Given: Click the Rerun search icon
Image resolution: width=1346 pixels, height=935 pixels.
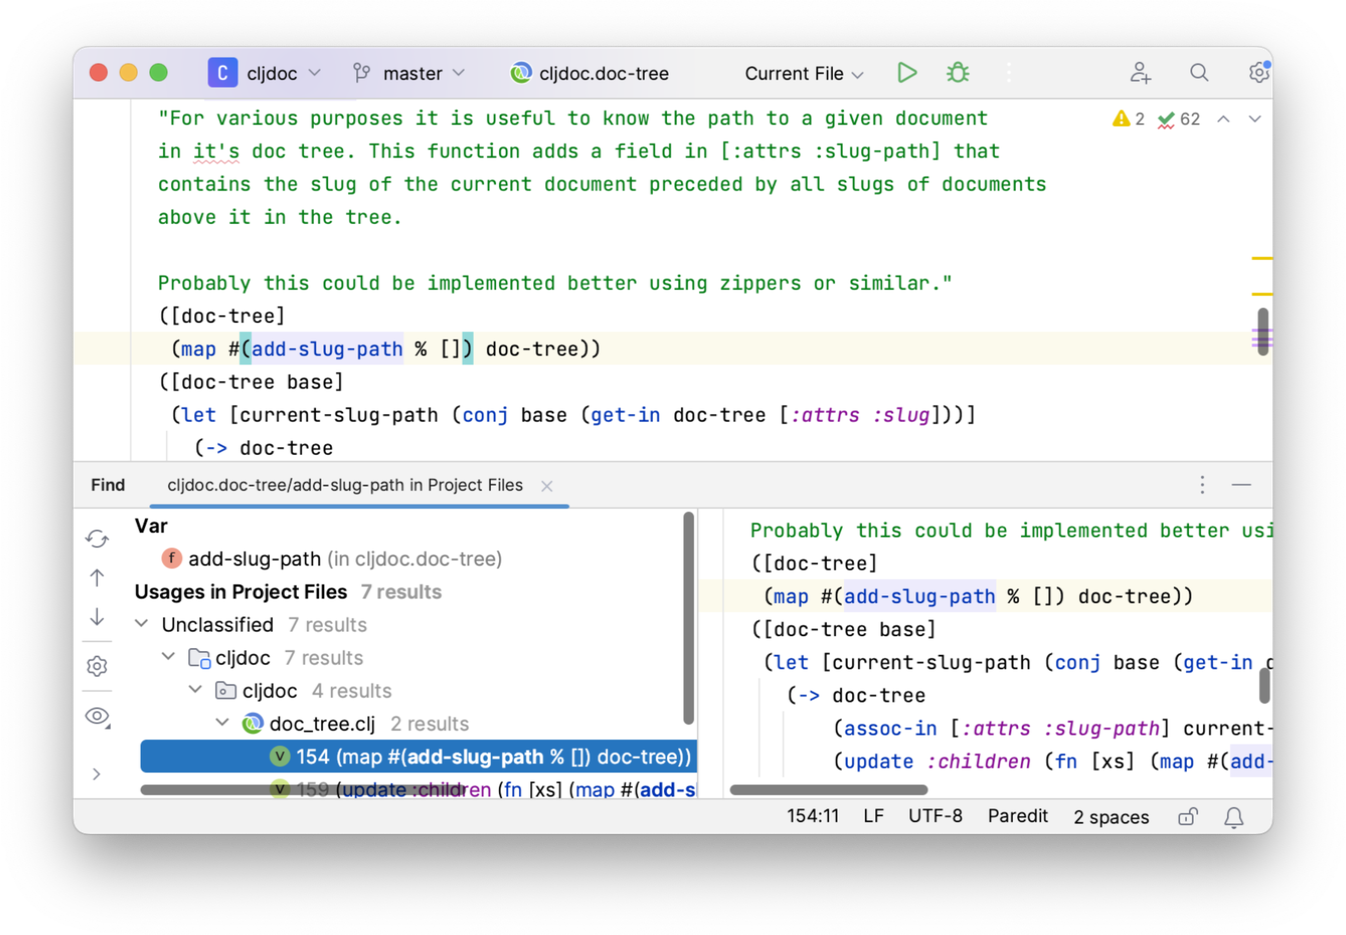Looking at the screenshot, I should pos(97,539).
